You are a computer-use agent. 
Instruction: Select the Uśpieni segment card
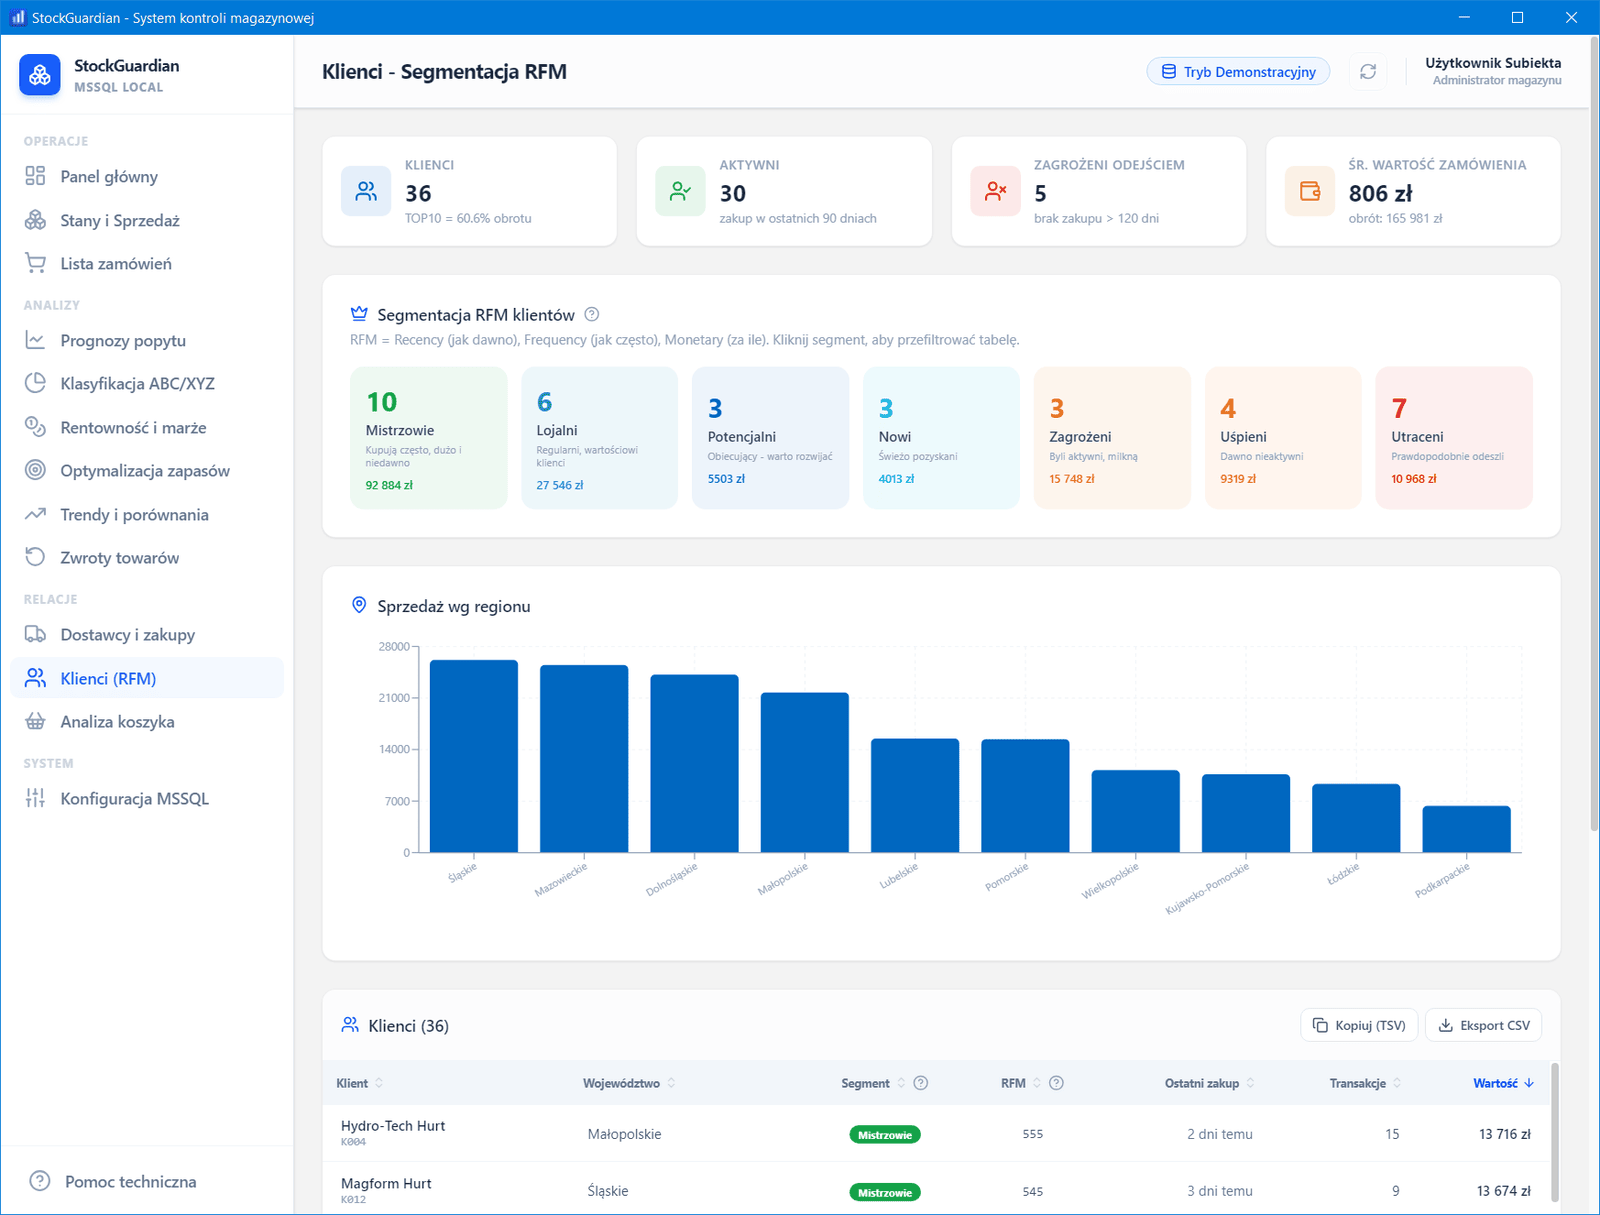tap(1283, 438)
